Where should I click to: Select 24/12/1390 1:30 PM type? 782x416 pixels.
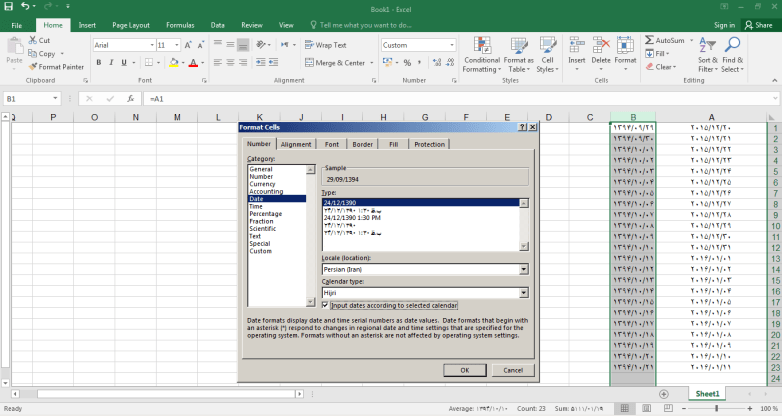pos(352,217)
